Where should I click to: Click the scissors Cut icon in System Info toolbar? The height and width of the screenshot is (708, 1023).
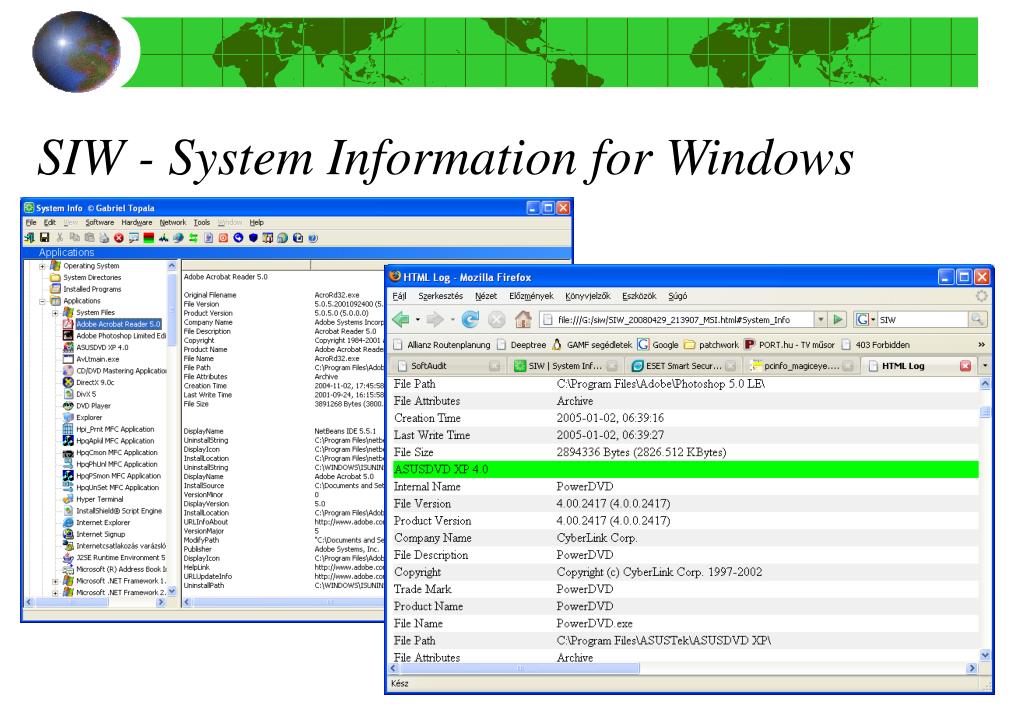[59, 238]
